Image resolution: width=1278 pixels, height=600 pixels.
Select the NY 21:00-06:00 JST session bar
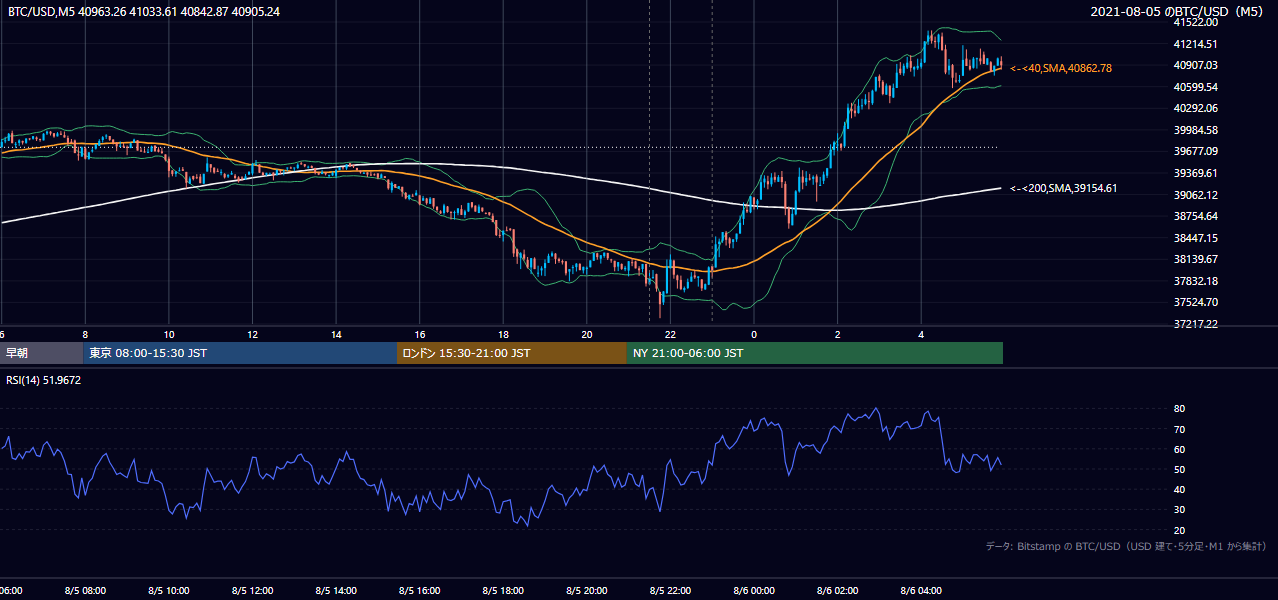(x=815, y=353)
